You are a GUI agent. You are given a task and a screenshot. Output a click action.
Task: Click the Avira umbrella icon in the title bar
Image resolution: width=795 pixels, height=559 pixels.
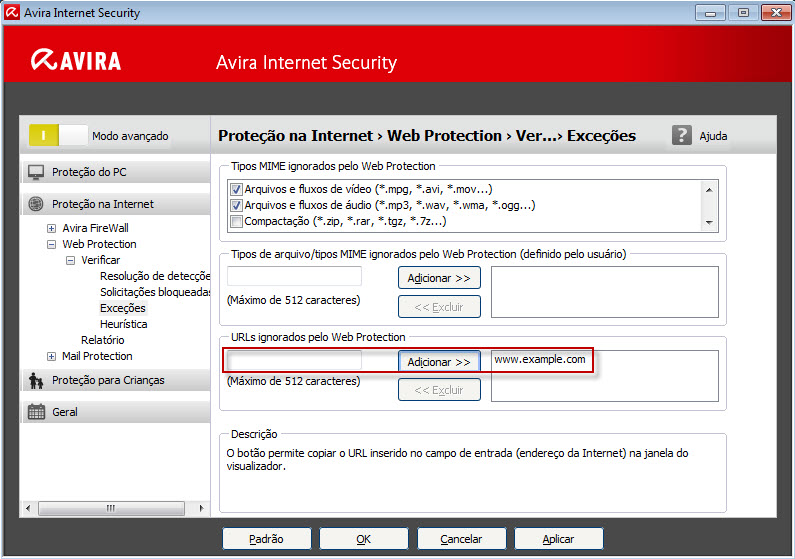pyautogui.click(x=12, y=12)
